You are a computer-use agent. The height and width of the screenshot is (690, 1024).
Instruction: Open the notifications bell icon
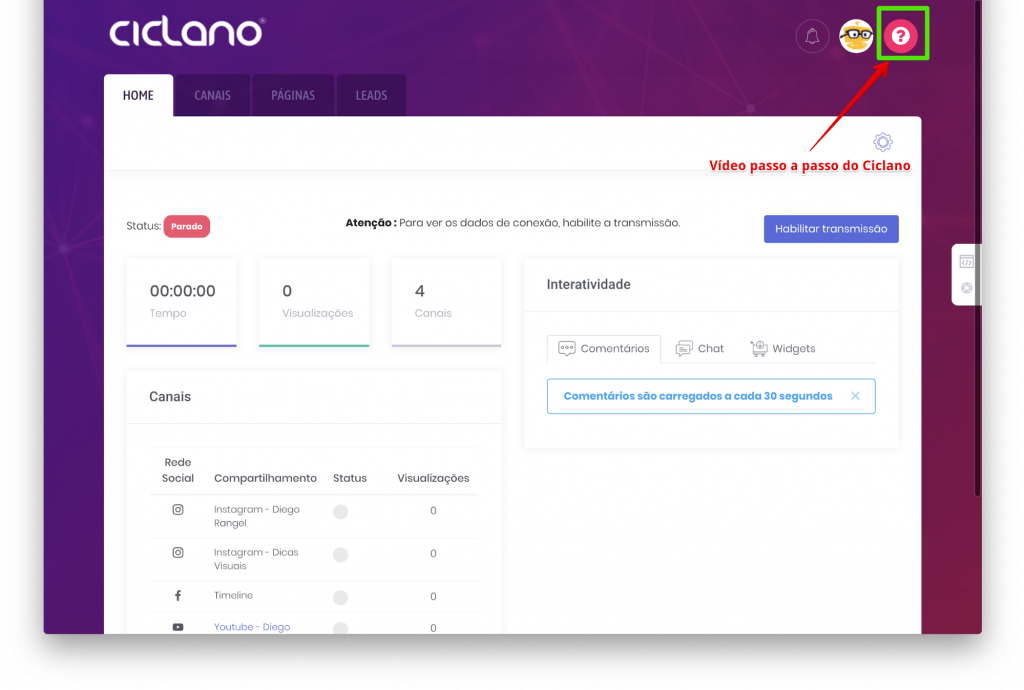pyautogui.click(x=812, y=36)
